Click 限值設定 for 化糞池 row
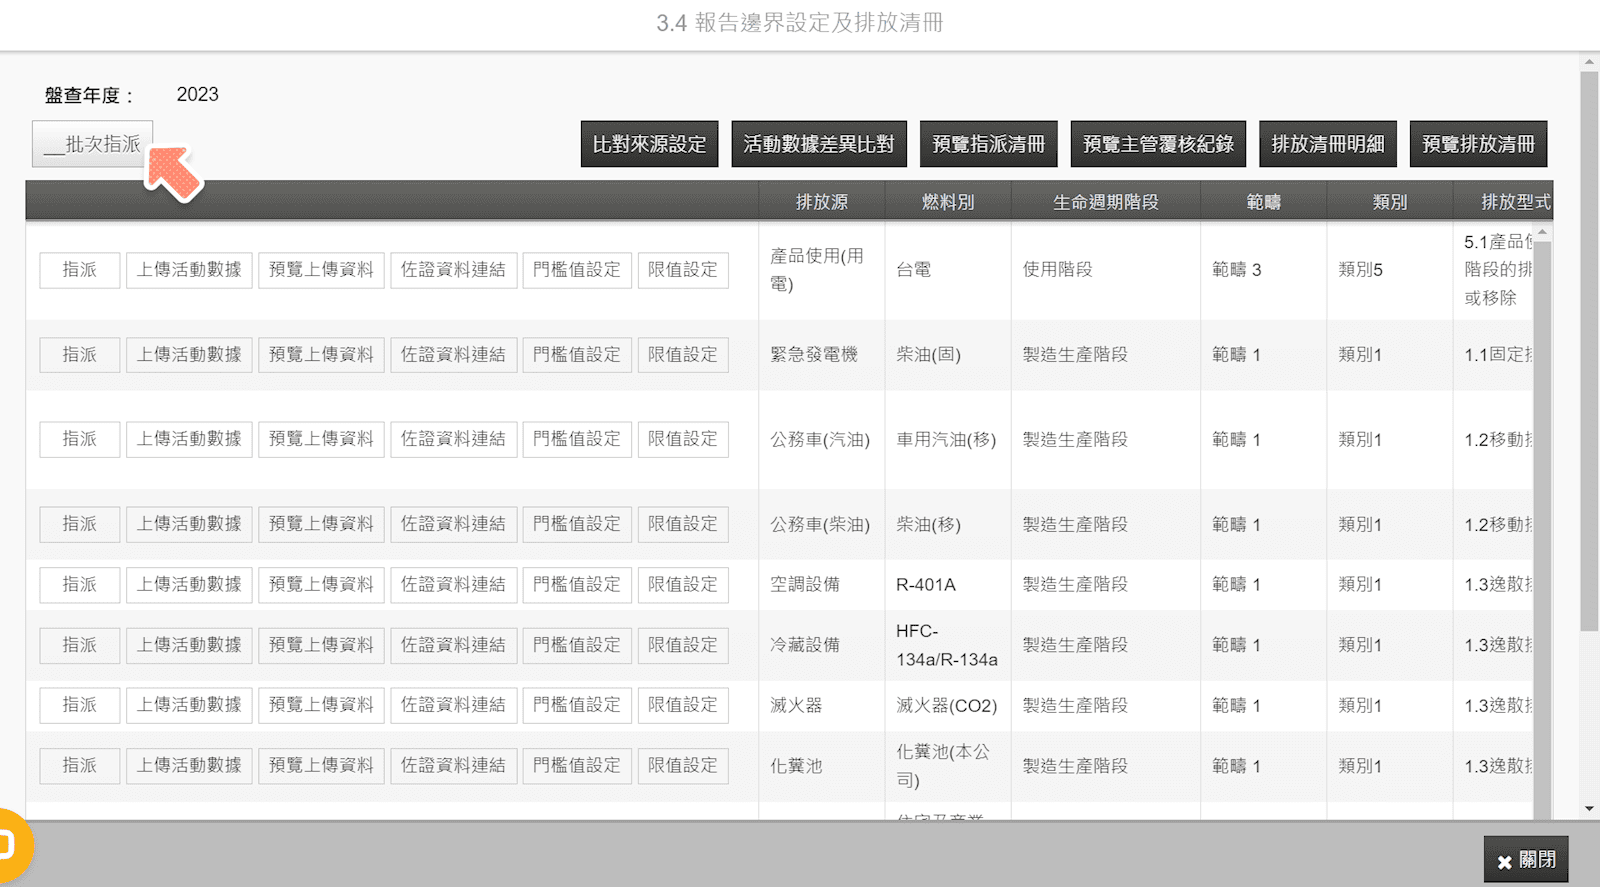 pos(683,766)
